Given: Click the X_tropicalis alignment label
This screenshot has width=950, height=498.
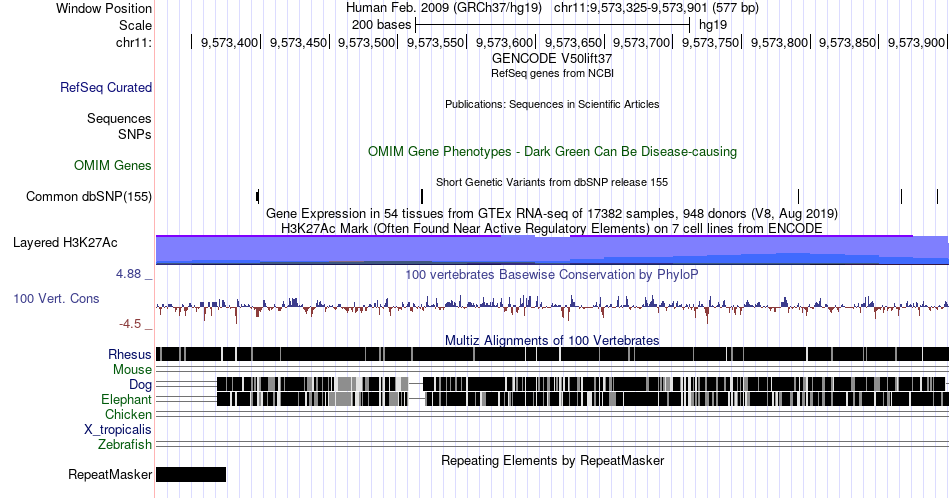Looking at the screenshot, I should pos(118,430).
